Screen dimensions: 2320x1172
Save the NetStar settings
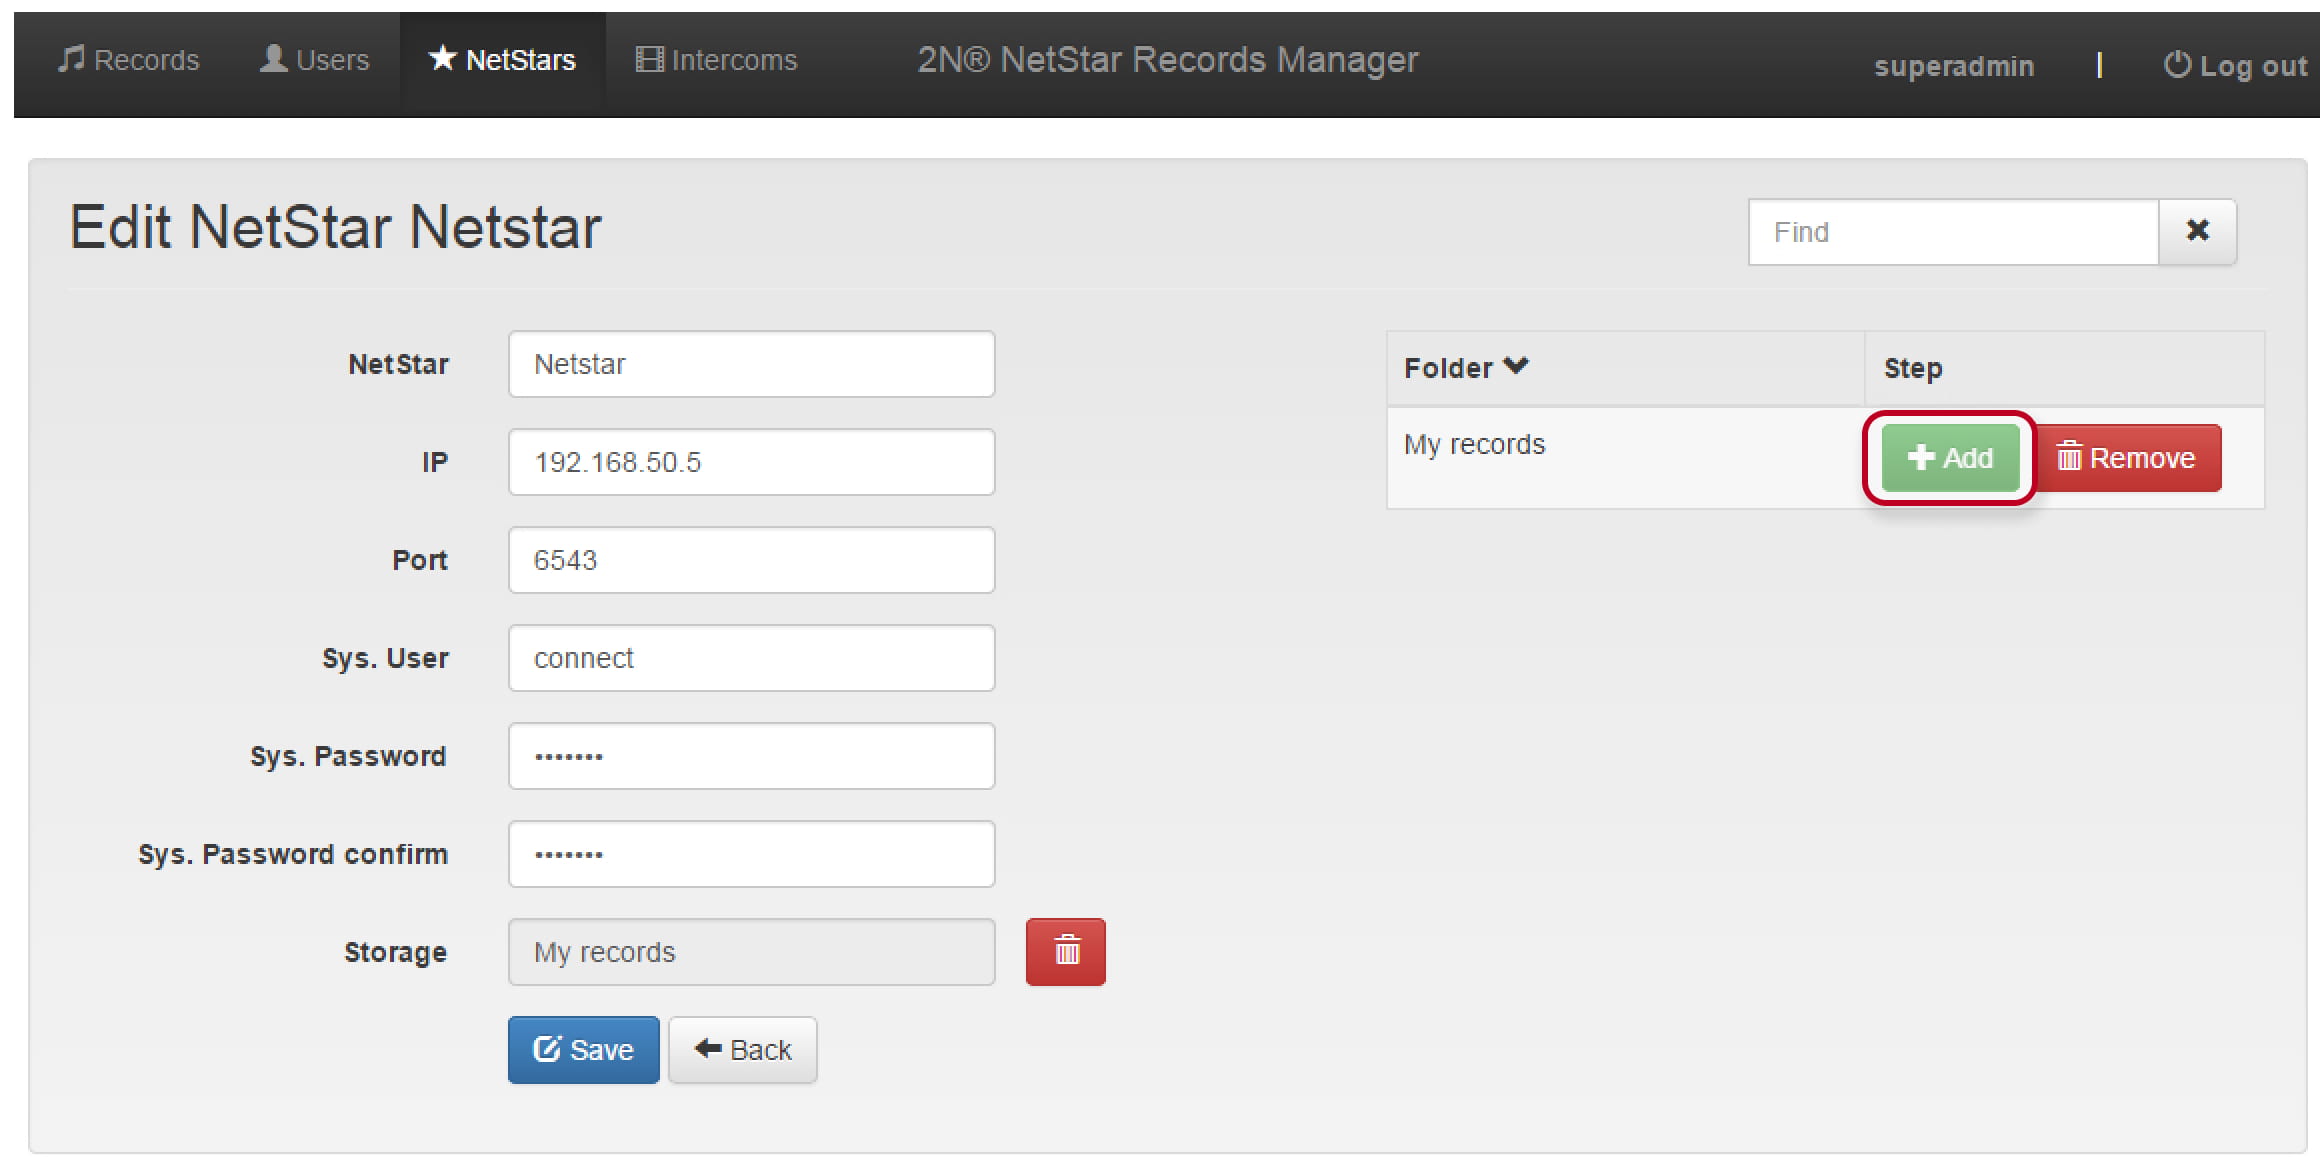coord(584,1050)
